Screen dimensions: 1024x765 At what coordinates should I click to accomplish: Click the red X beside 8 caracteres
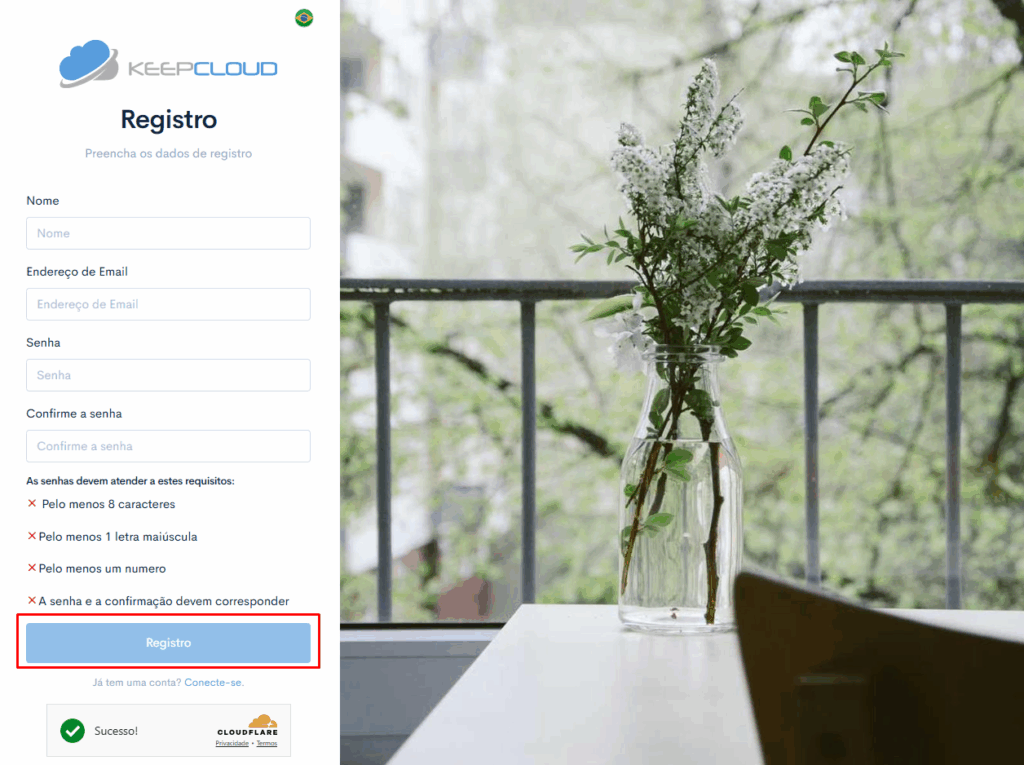click(32, 504)
